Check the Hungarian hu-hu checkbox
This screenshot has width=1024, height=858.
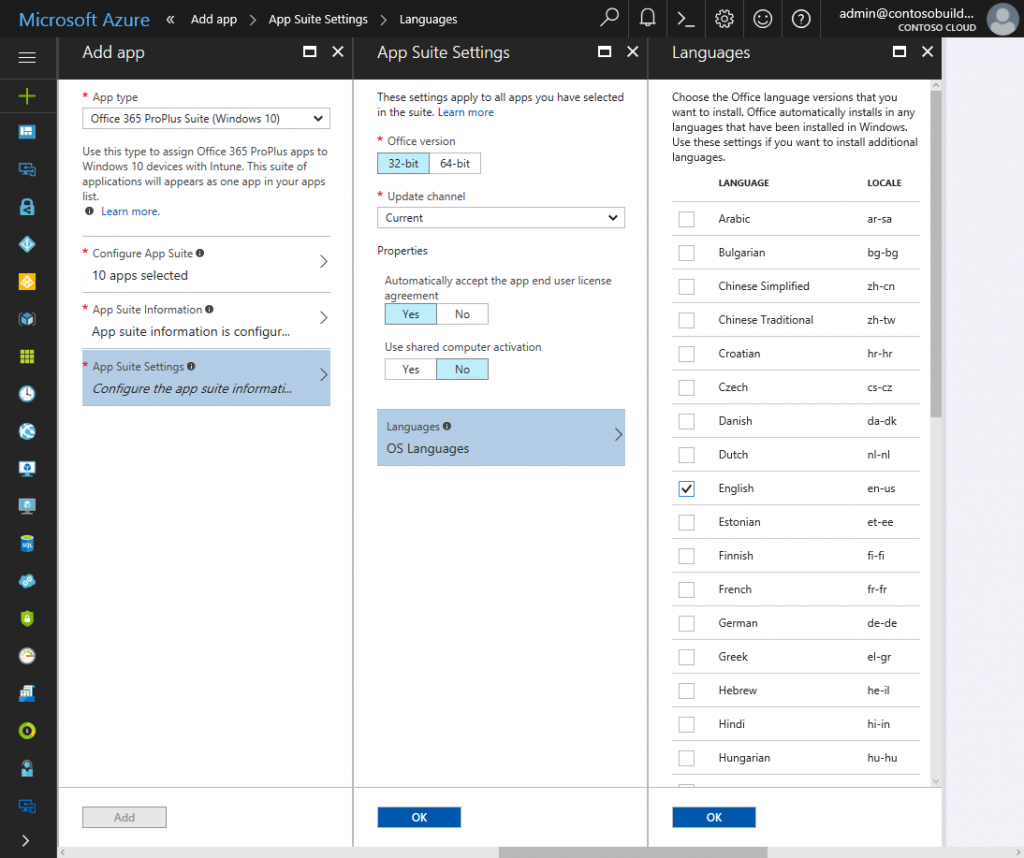coord(686,758)
